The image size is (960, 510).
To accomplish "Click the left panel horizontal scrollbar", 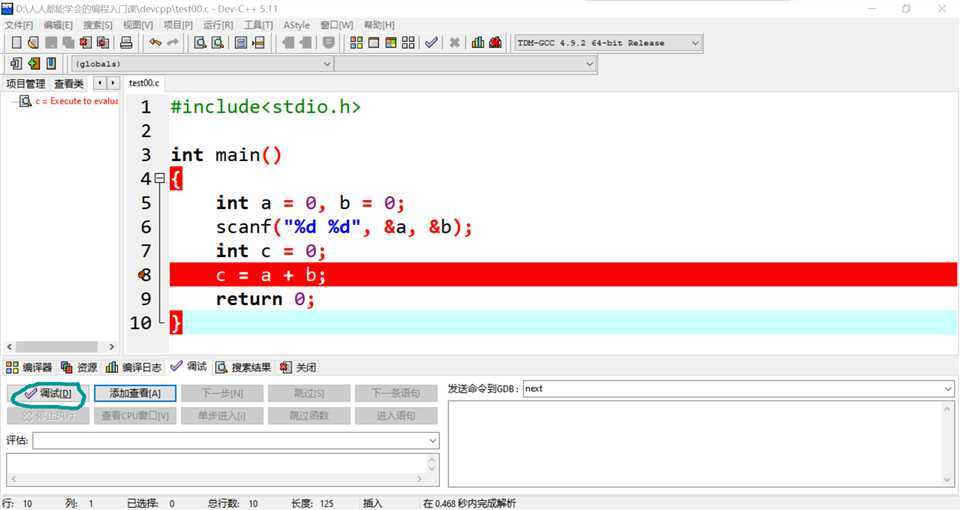I will point(60,347).
